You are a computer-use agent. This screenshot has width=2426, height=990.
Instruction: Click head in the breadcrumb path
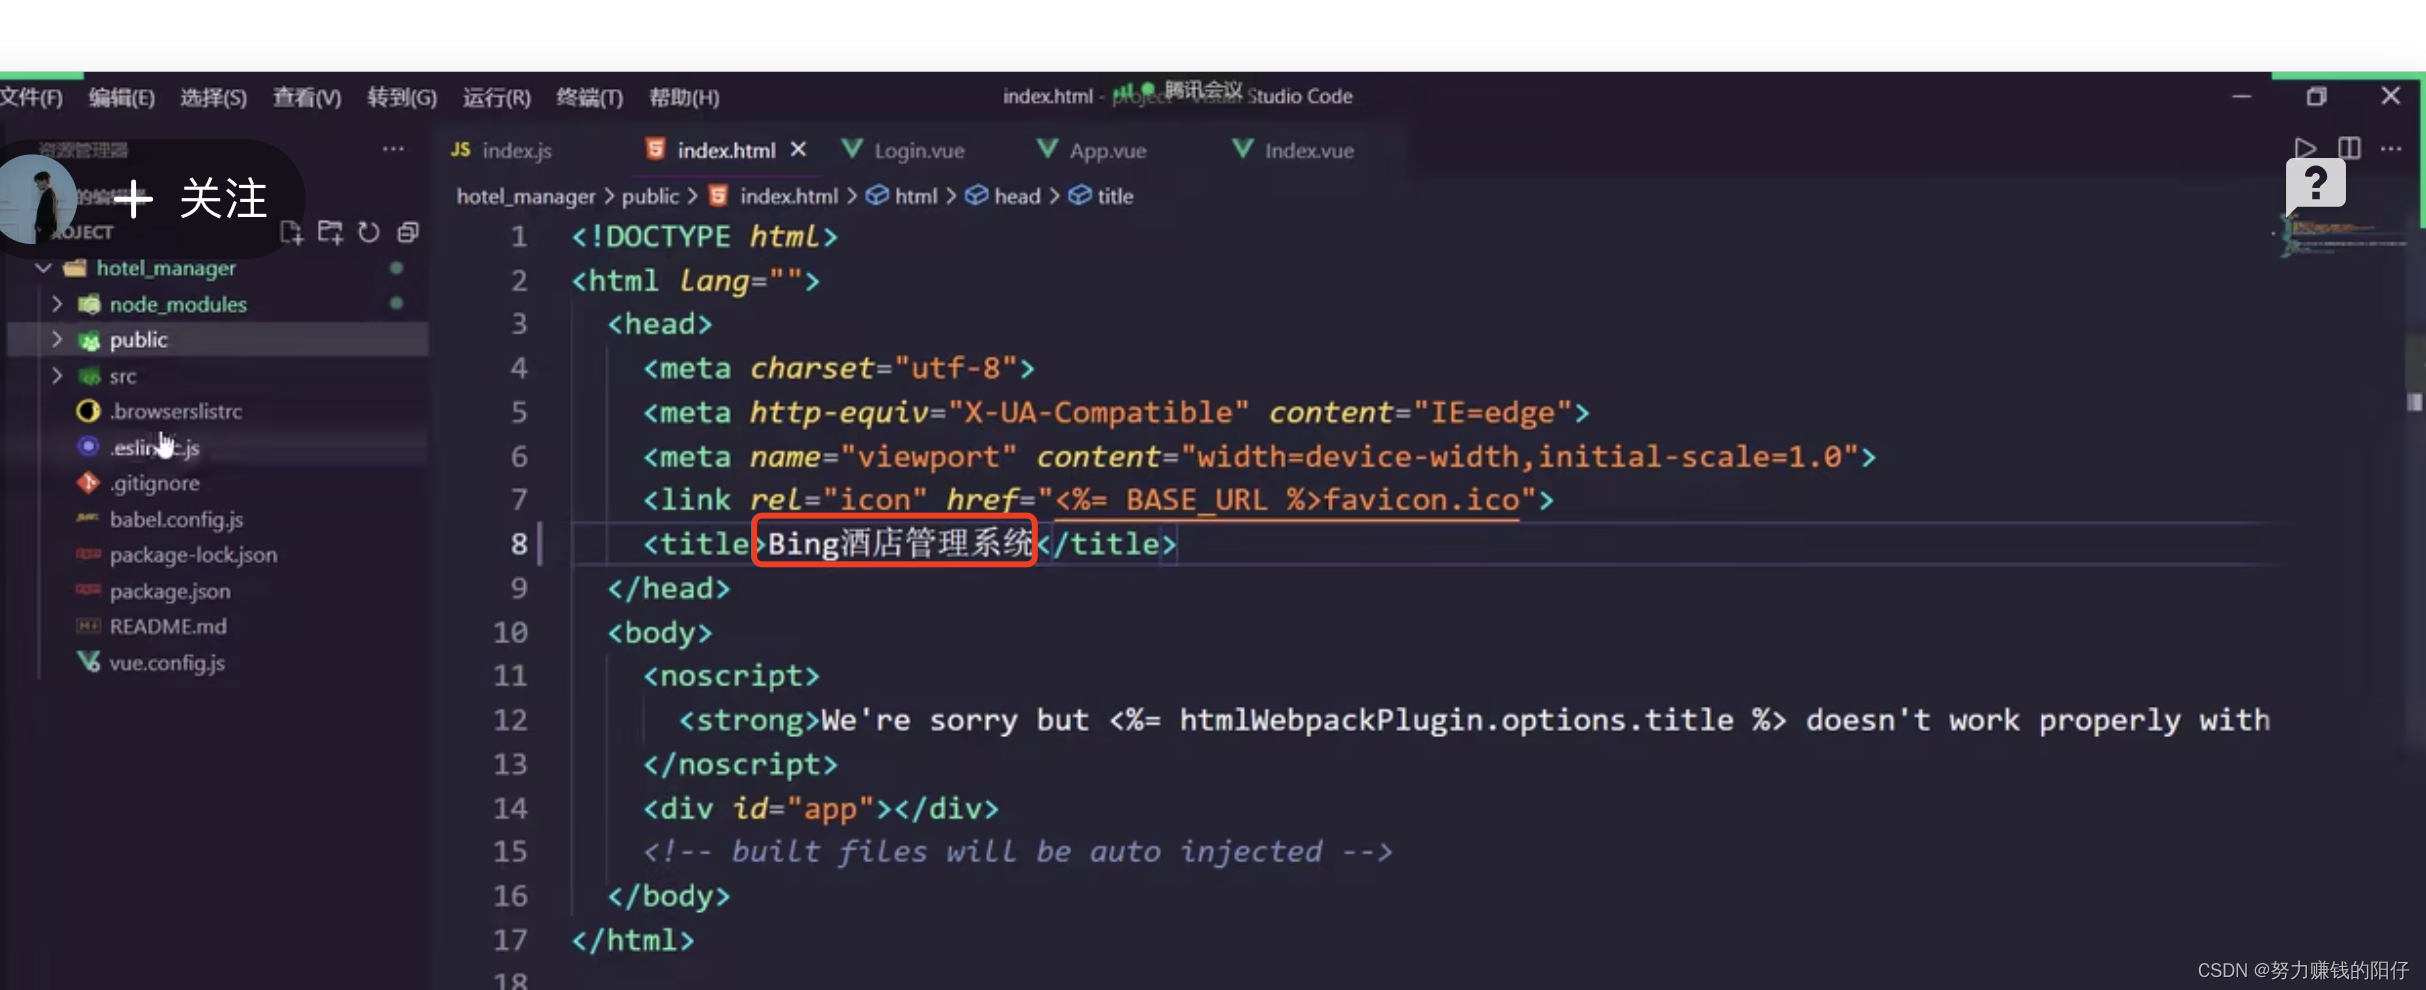pos(1018,196)
